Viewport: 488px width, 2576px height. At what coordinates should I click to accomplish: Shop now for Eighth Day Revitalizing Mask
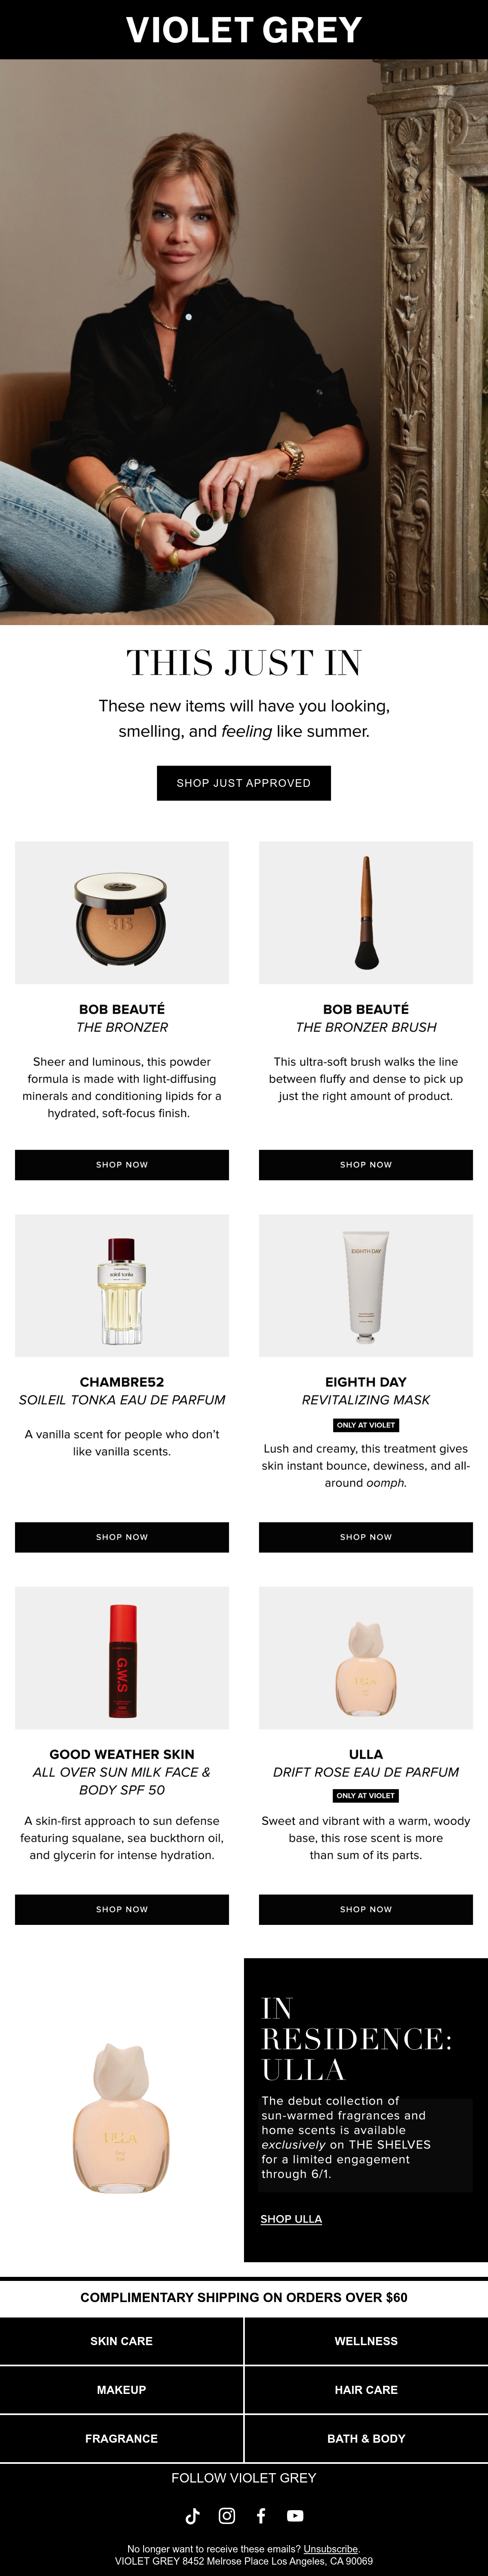(366, 1537)
